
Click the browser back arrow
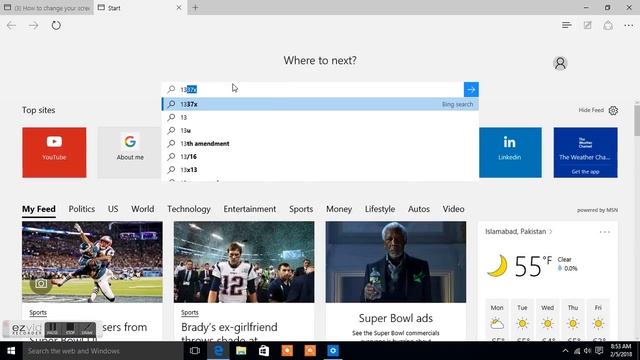click(x=11, y=26)
